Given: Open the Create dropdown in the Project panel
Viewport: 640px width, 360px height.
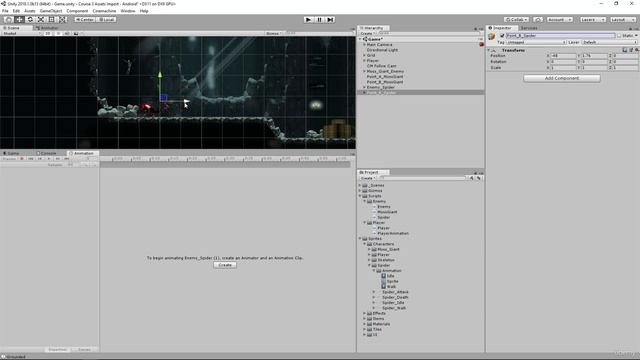Looking at the screenshot, I should point(367,178).
